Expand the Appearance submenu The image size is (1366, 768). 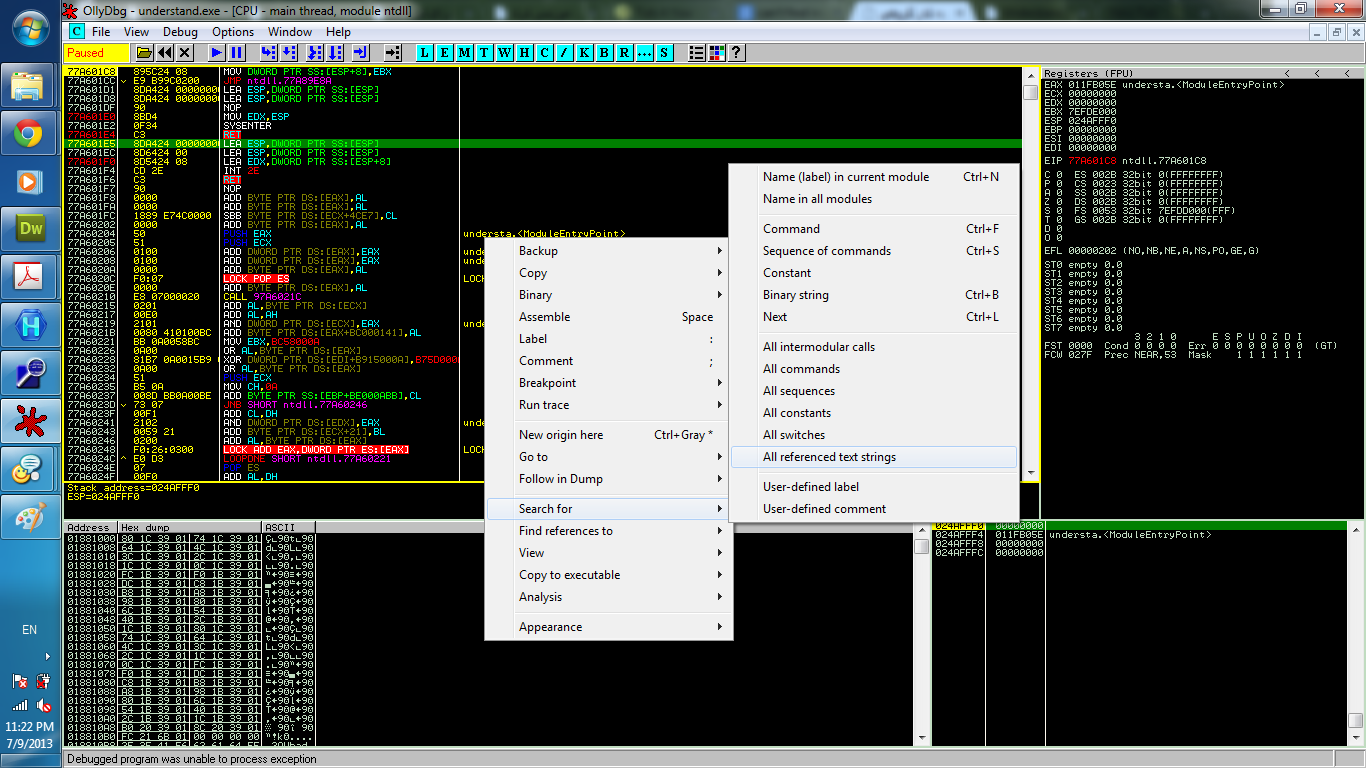pos(609,627)
